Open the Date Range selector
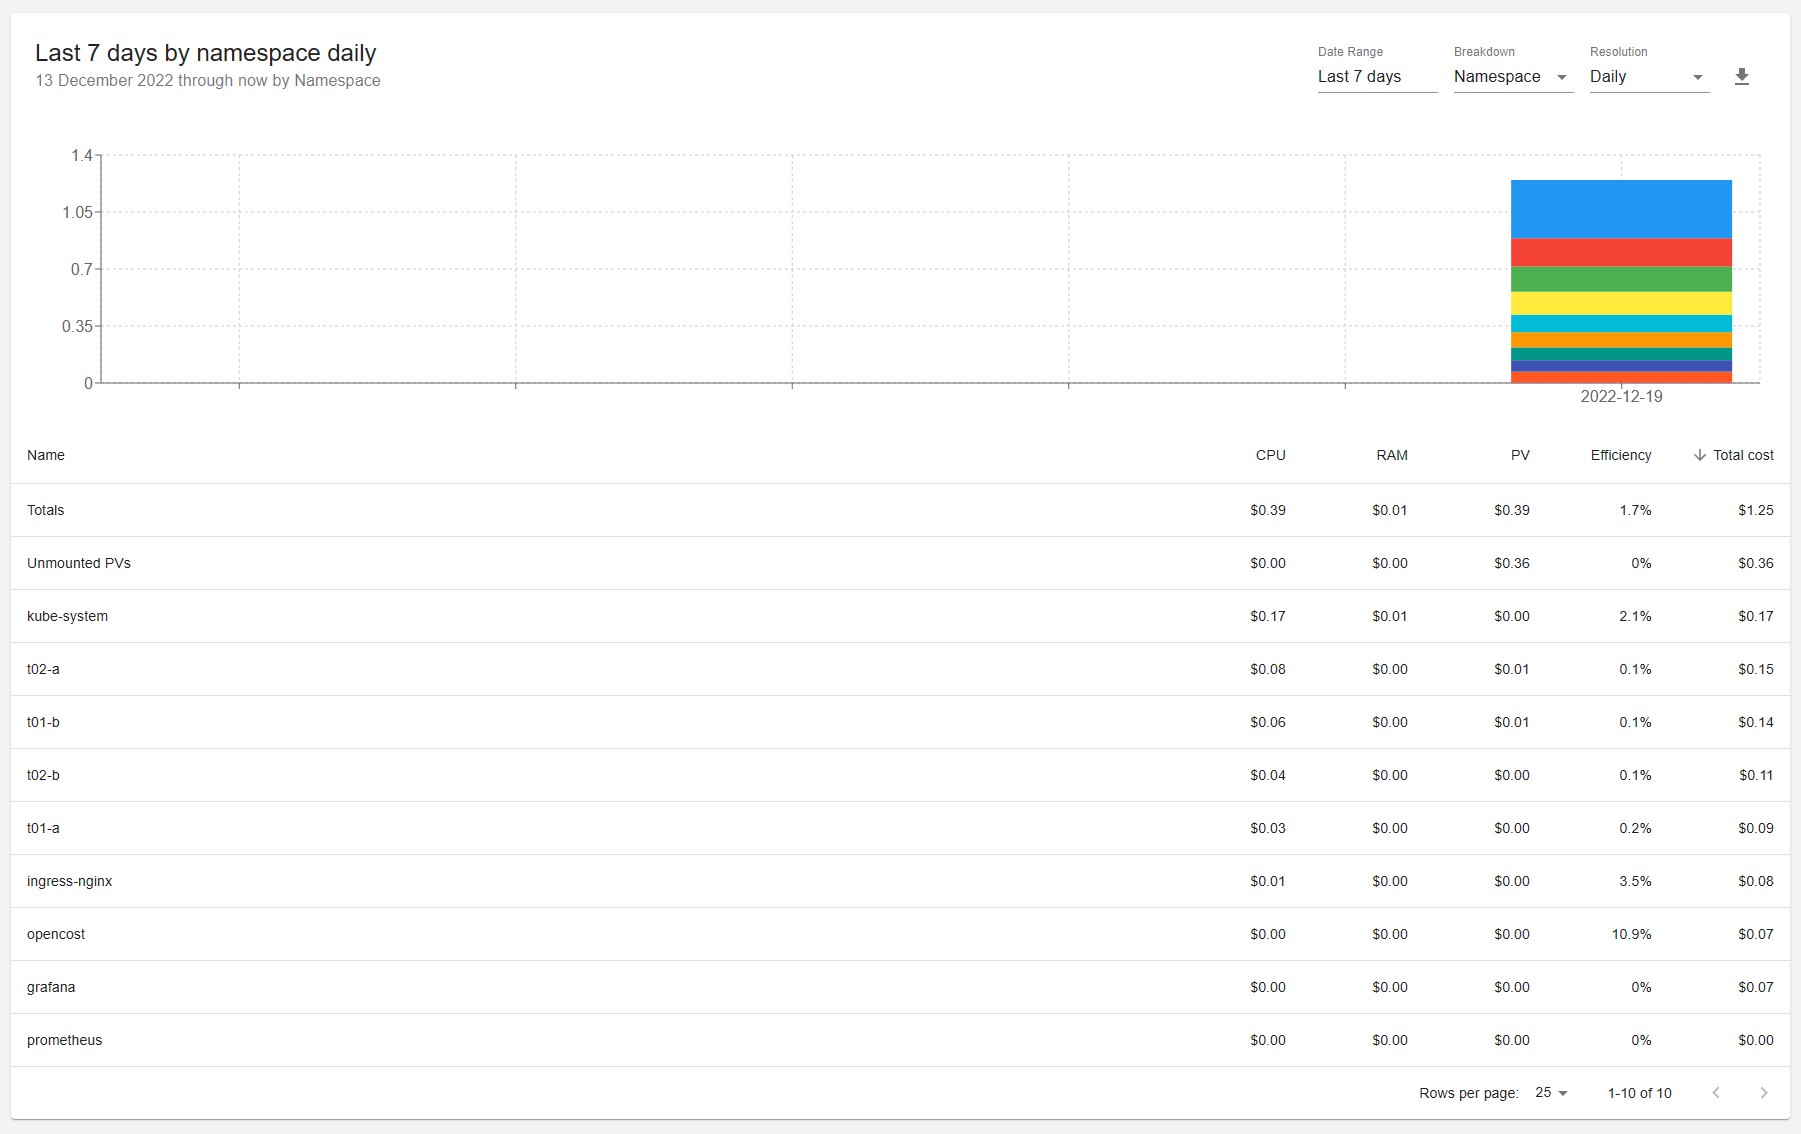 tap(1376, 77)
